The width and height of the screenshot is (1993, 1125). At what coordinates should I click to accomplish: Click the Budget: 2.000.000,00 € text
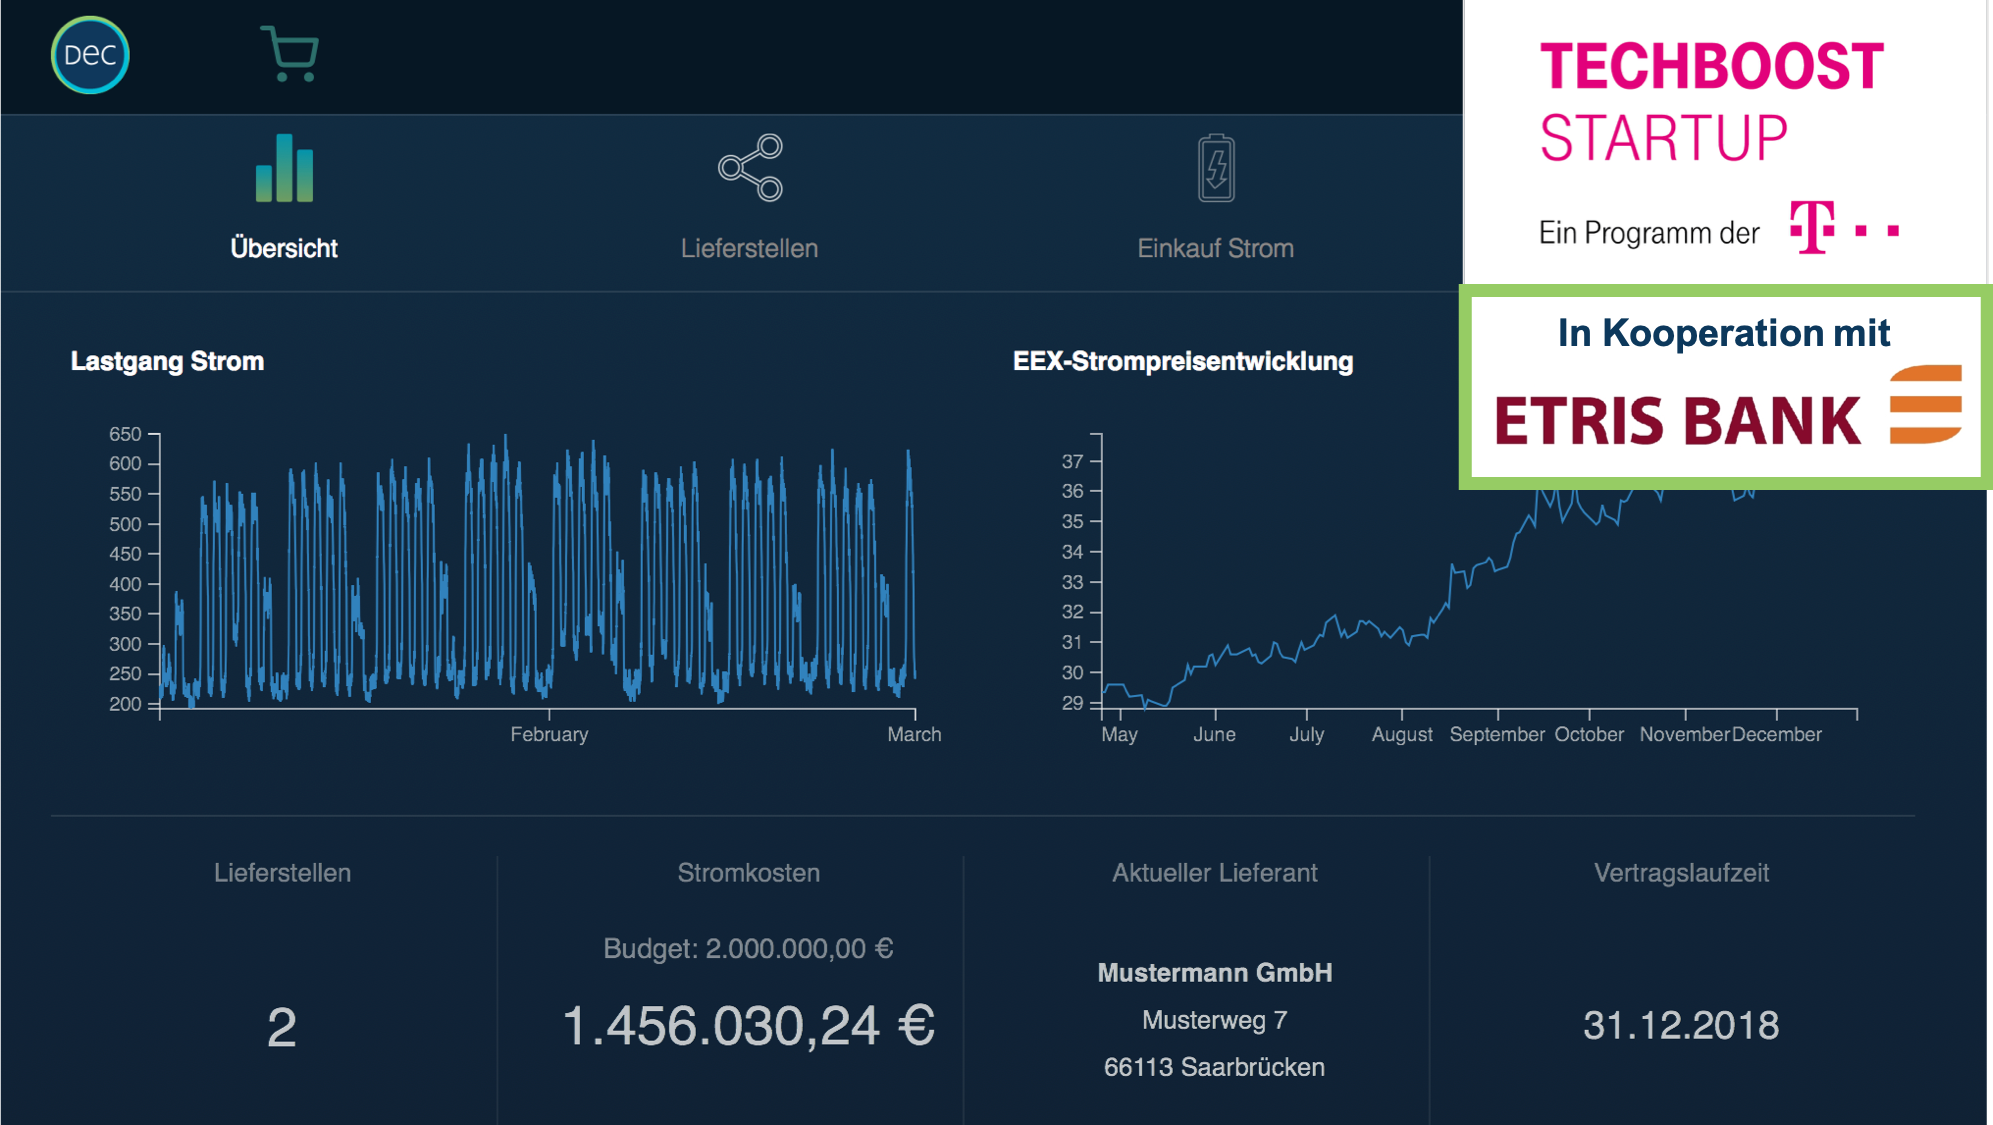(x=748, y=948)
